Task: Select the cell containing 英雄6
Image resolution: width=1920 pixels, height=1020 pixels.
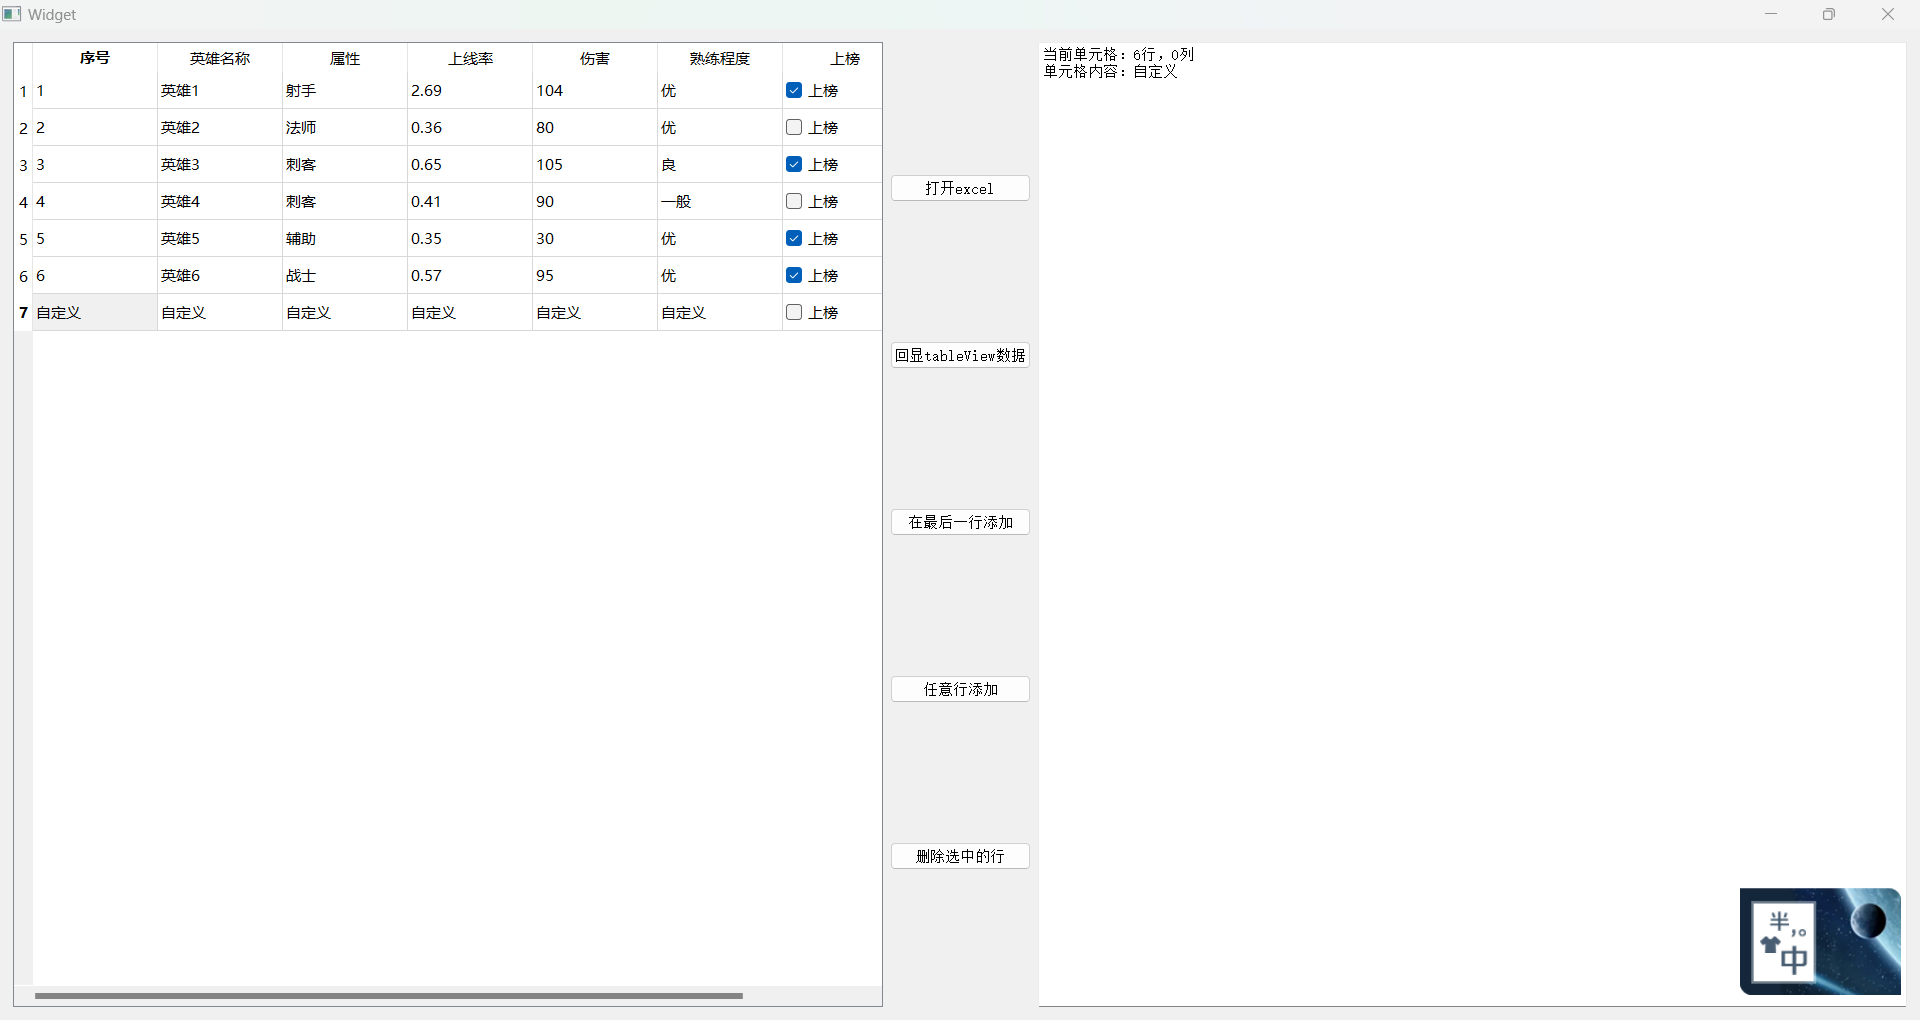Action: pyautogui.click(x=180, y=275)
